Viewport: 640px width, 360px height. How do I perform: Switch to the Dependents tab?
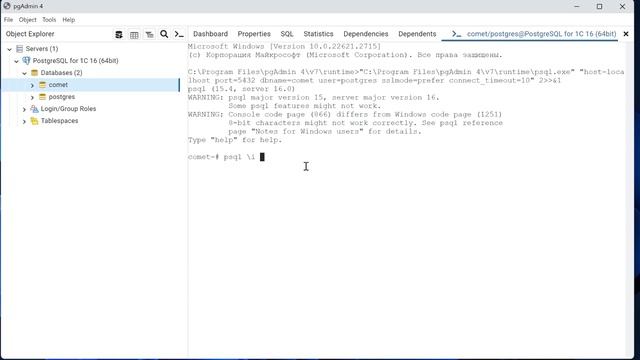(417, 34)
